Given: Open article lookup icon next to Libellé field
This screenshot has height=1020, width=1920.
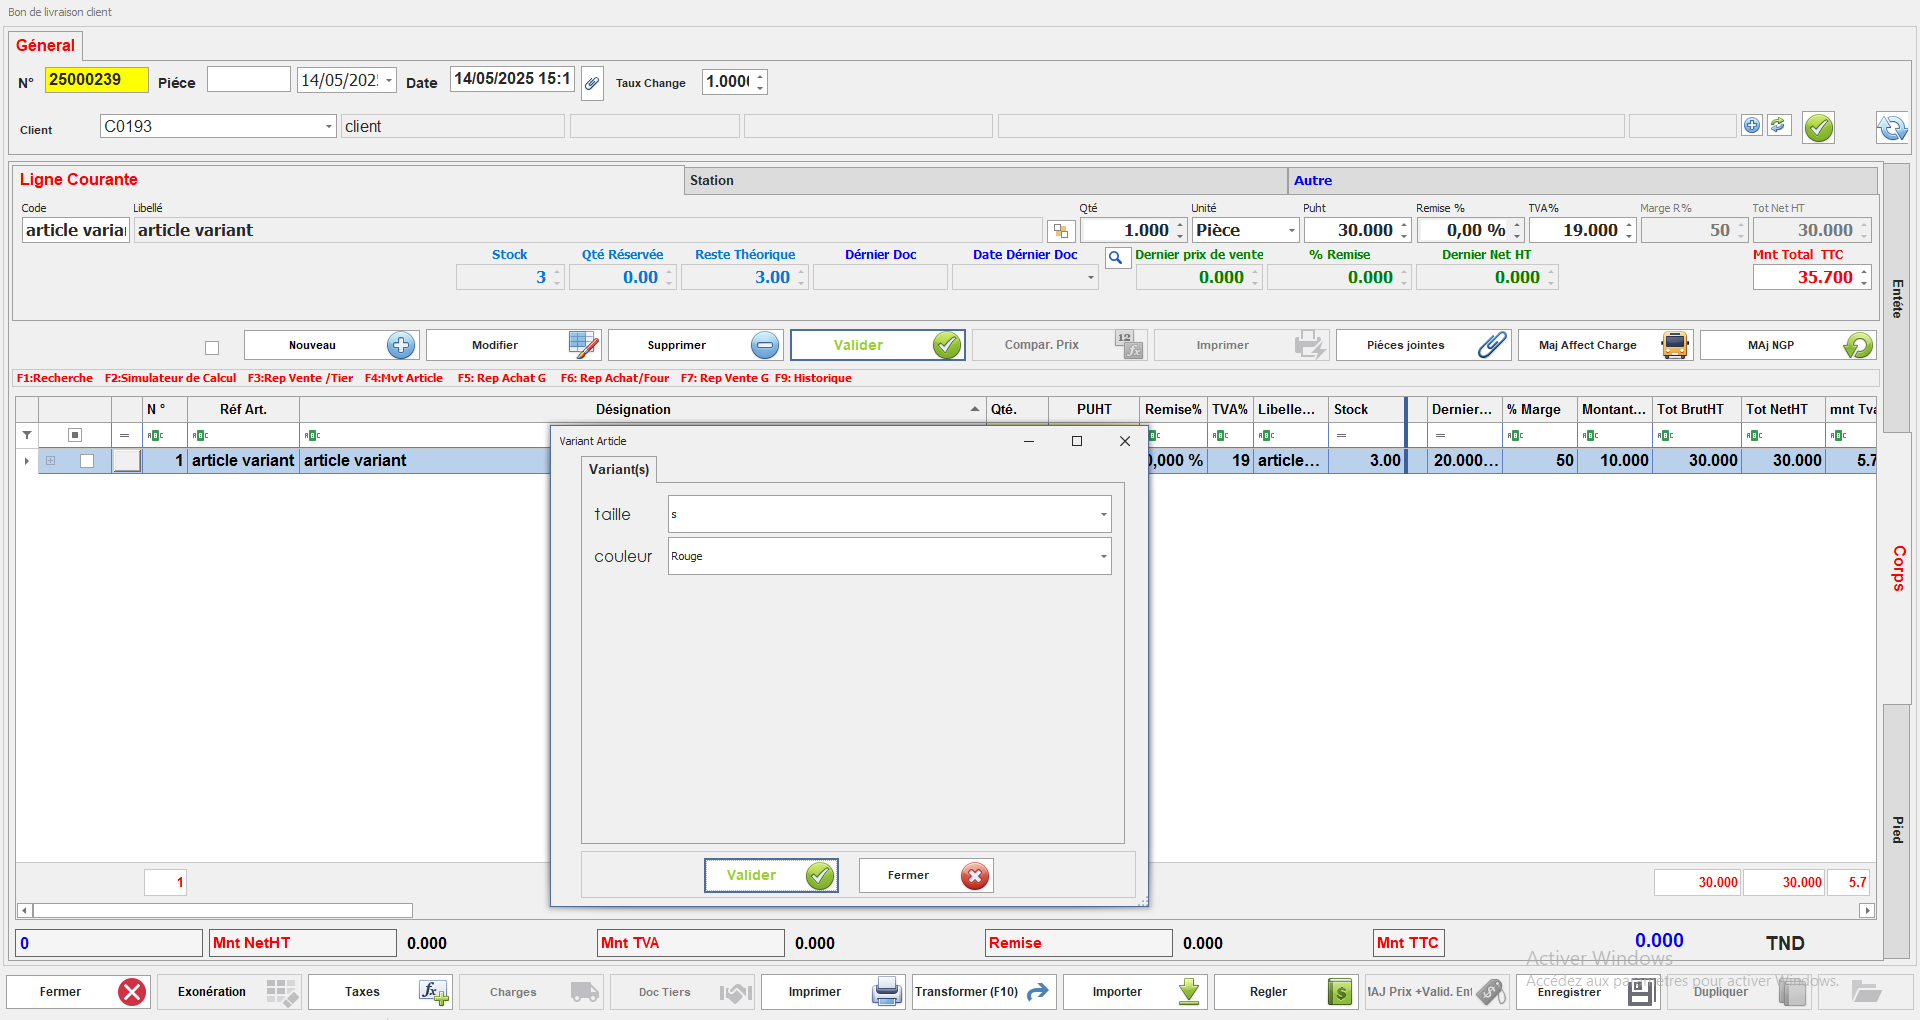Looking at the screenshot, I should (1060, 231).
